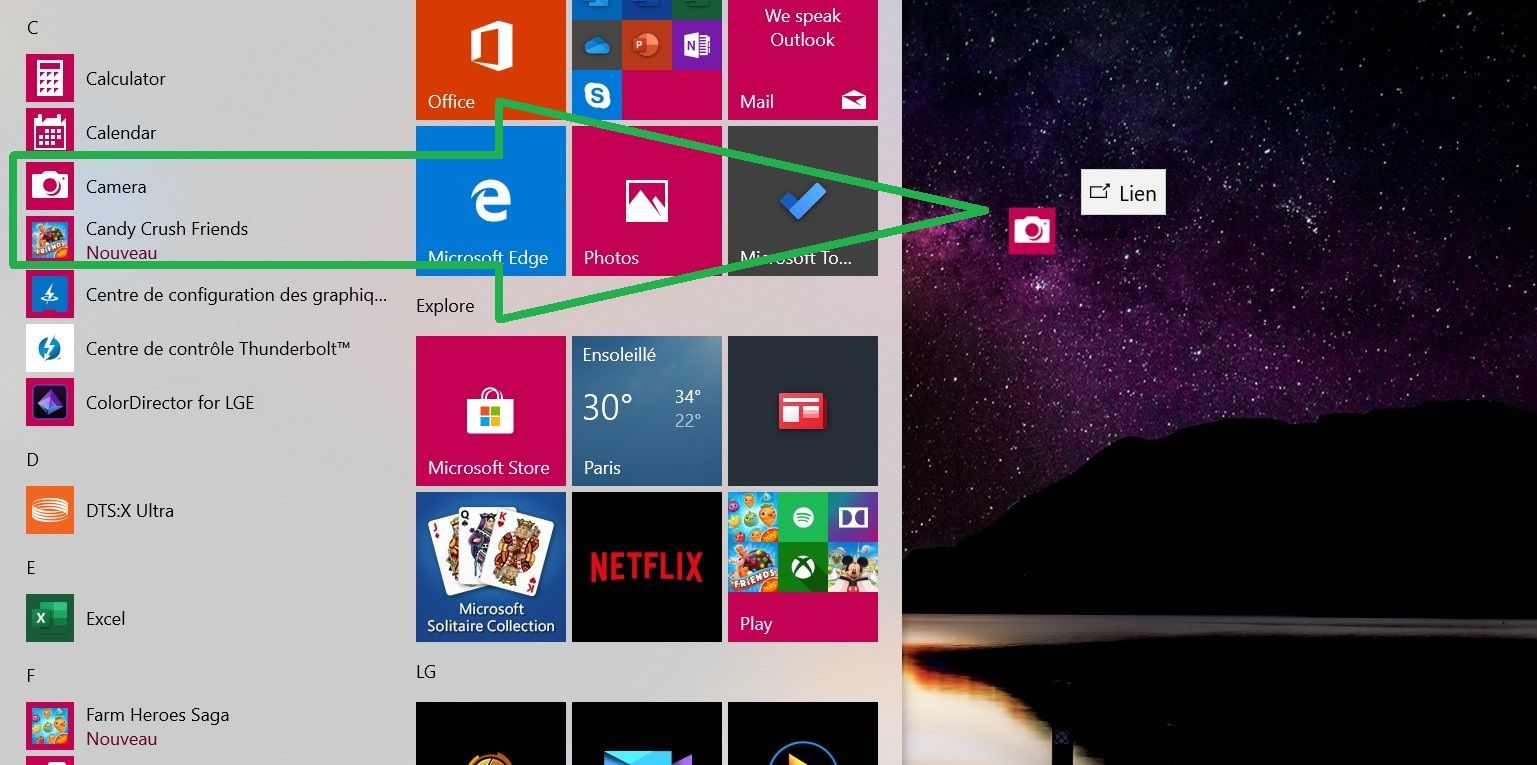
Task: Open Calculator from the app list
Action: (x=125, y=79)
